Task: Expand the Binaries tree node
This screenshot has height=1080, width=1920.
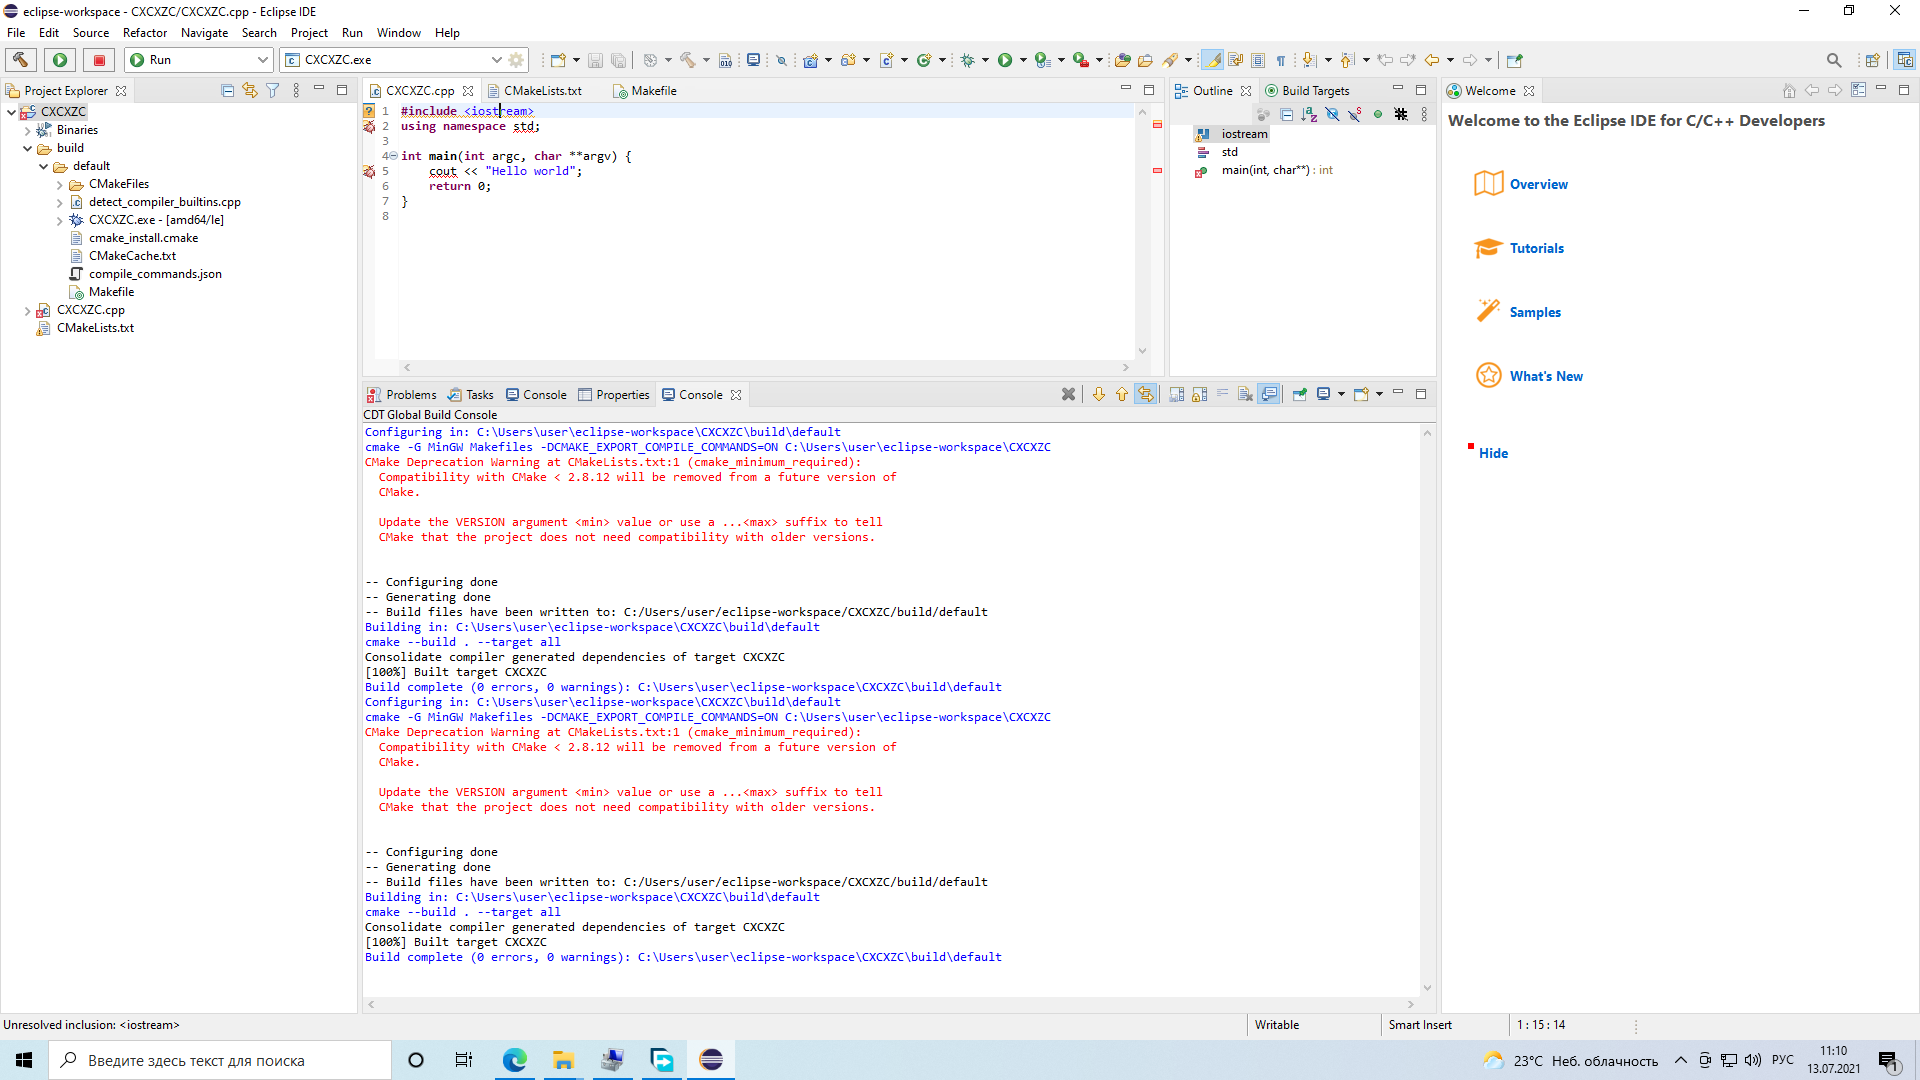Action: click(x=27, y=130)
